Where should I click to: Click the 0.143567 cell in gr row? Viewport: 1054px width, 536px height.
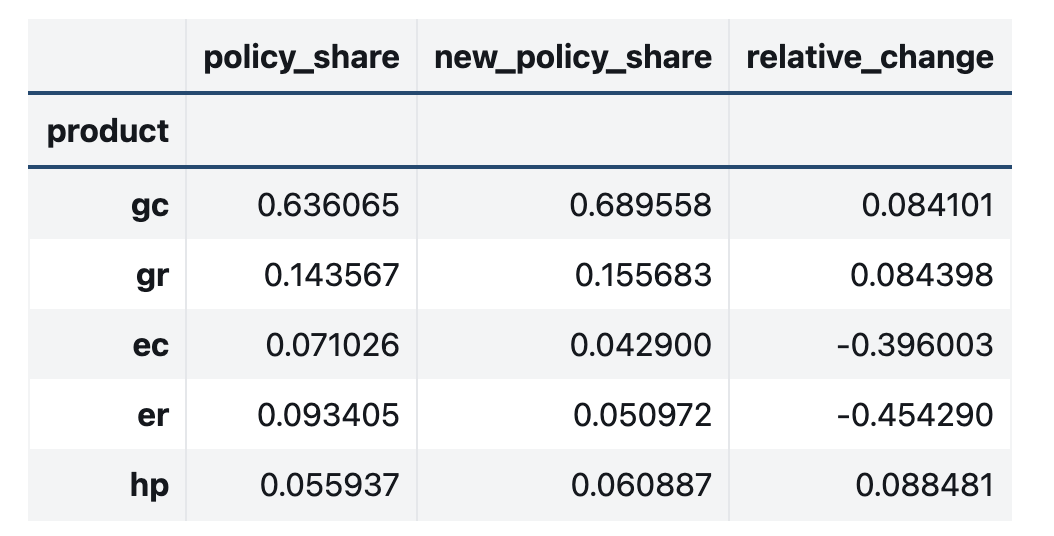click(329, 275)
